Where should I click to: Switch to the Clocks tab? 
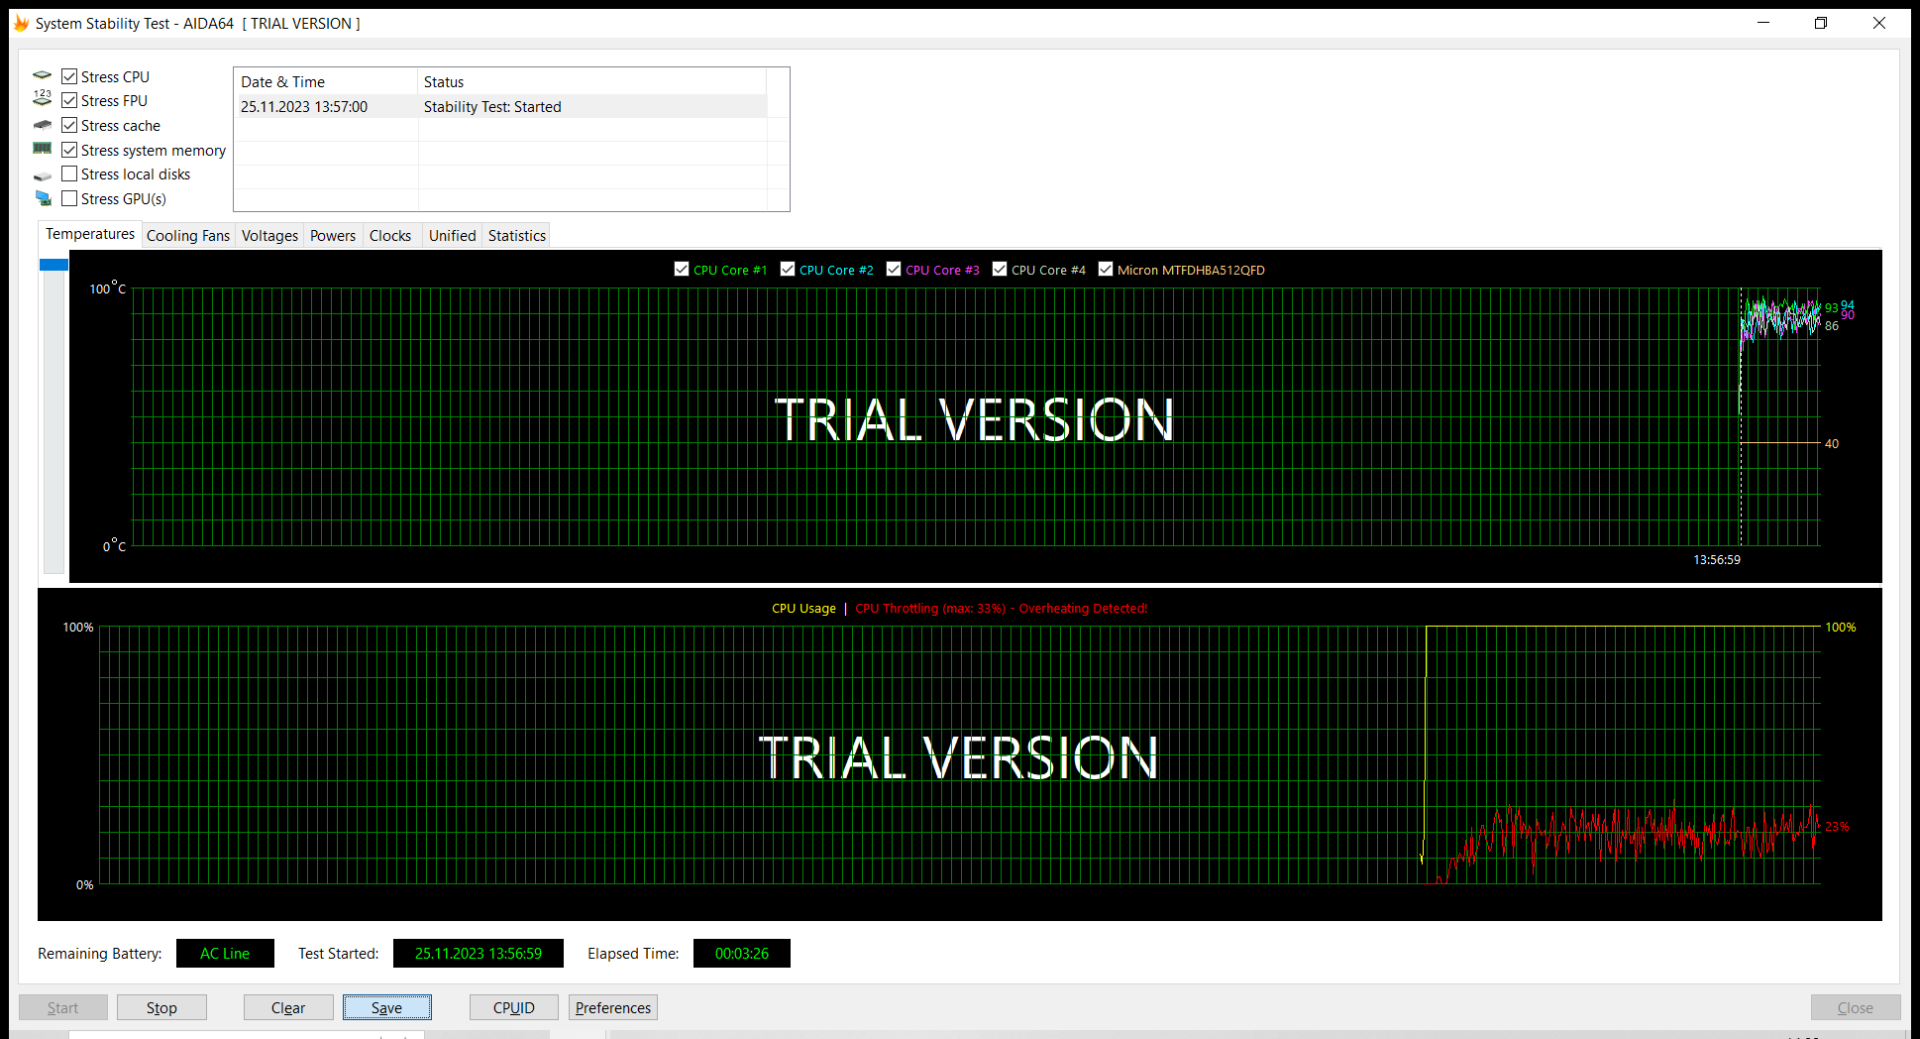click(x=390, y=236)
